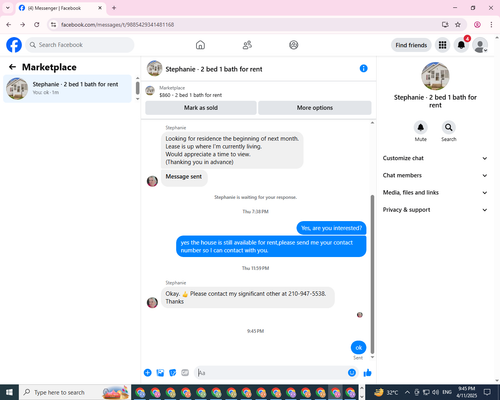Click 'Yes, are you interested?' message
Viewport: 500px width, 400px height.
(x=331, y=228)
